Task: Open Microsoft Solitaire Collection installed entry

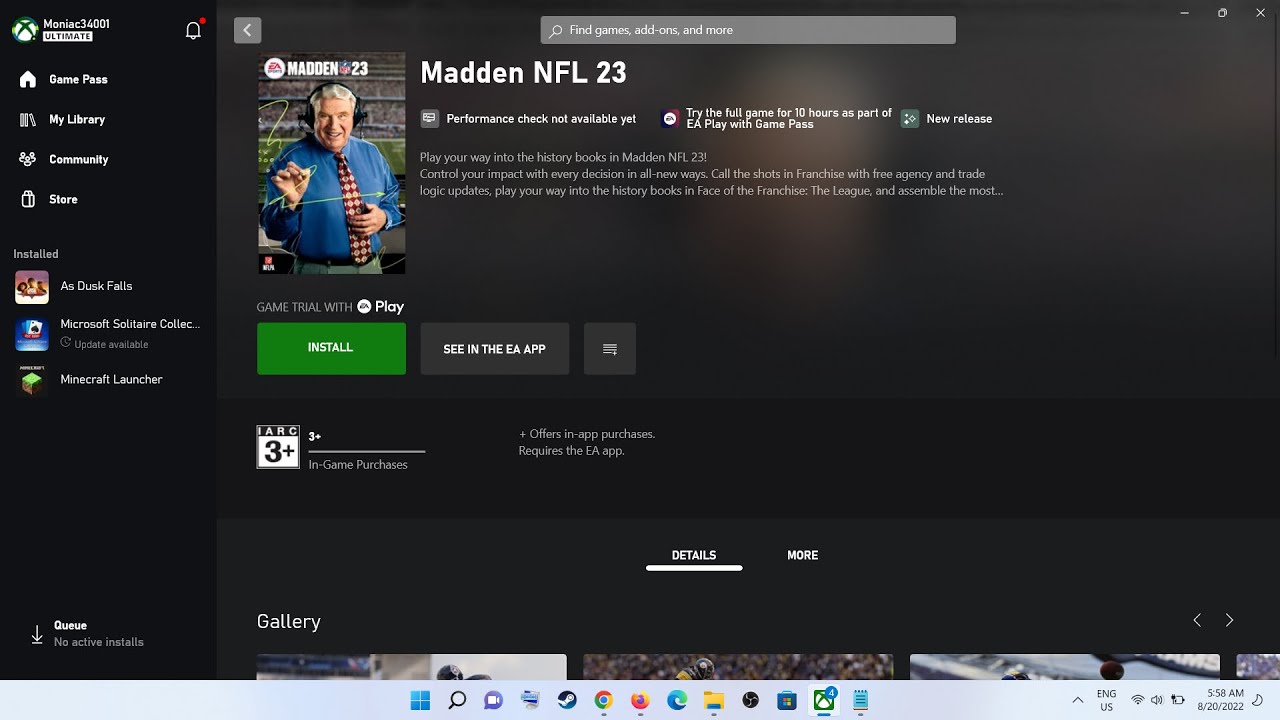Action: 108,333
